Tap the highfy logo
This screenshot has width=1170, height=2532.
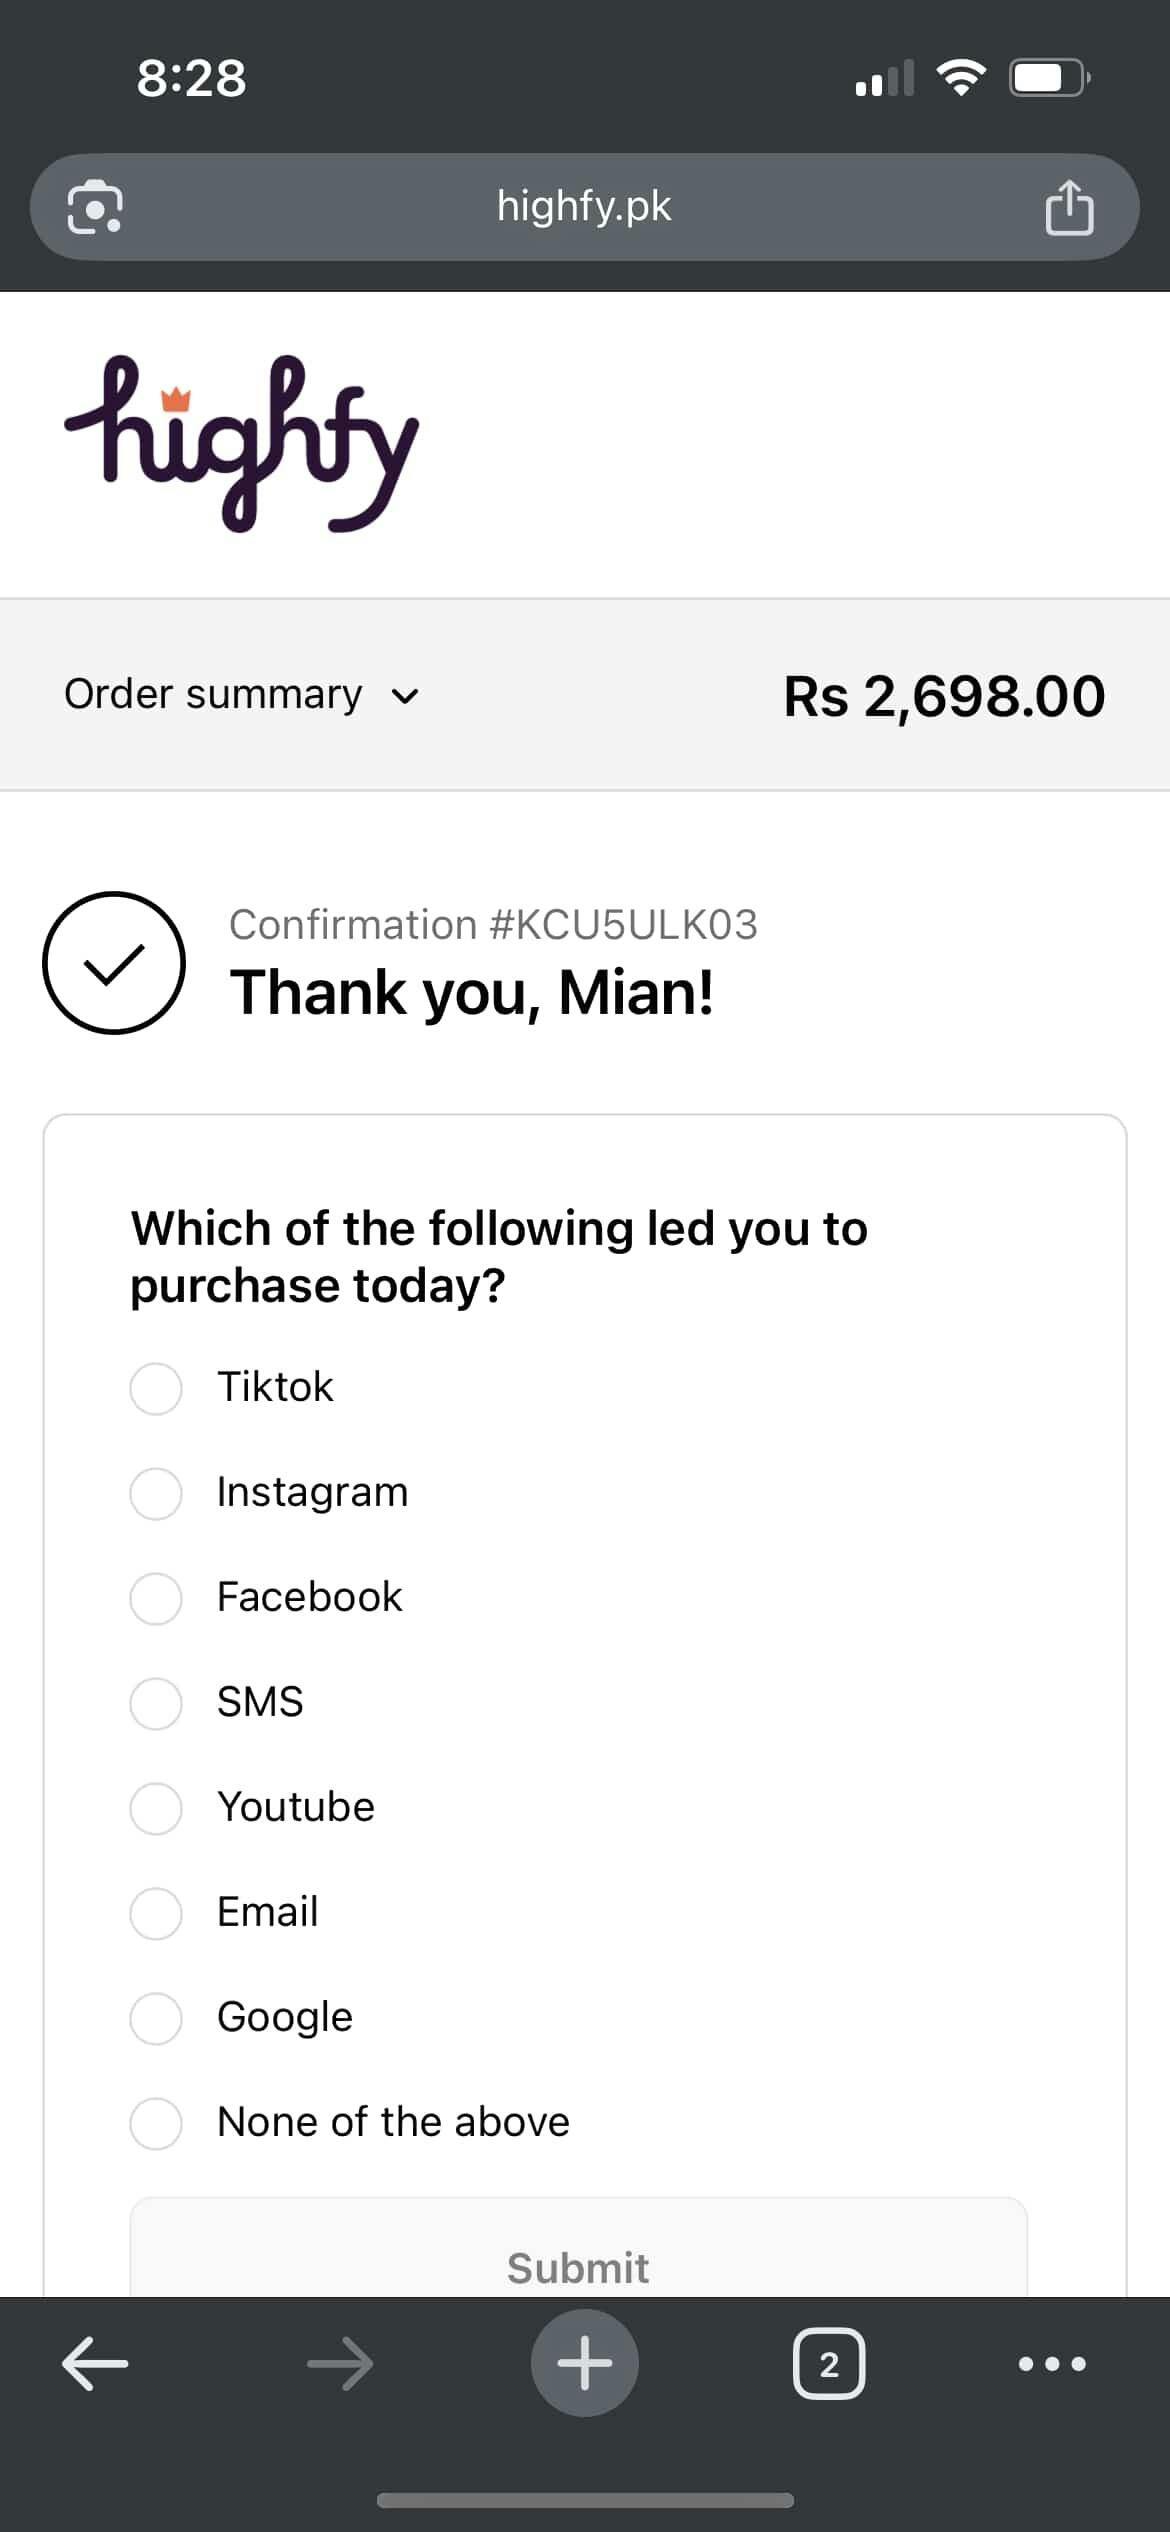tap(241, 443)
